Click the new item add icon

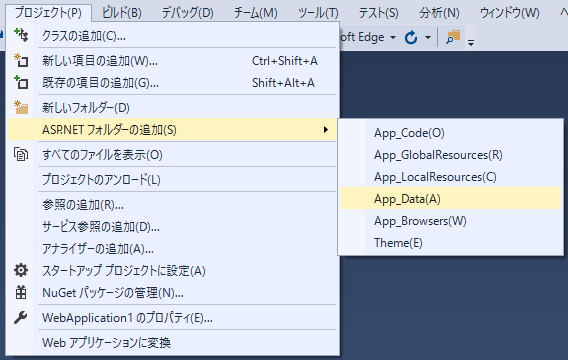21,60
